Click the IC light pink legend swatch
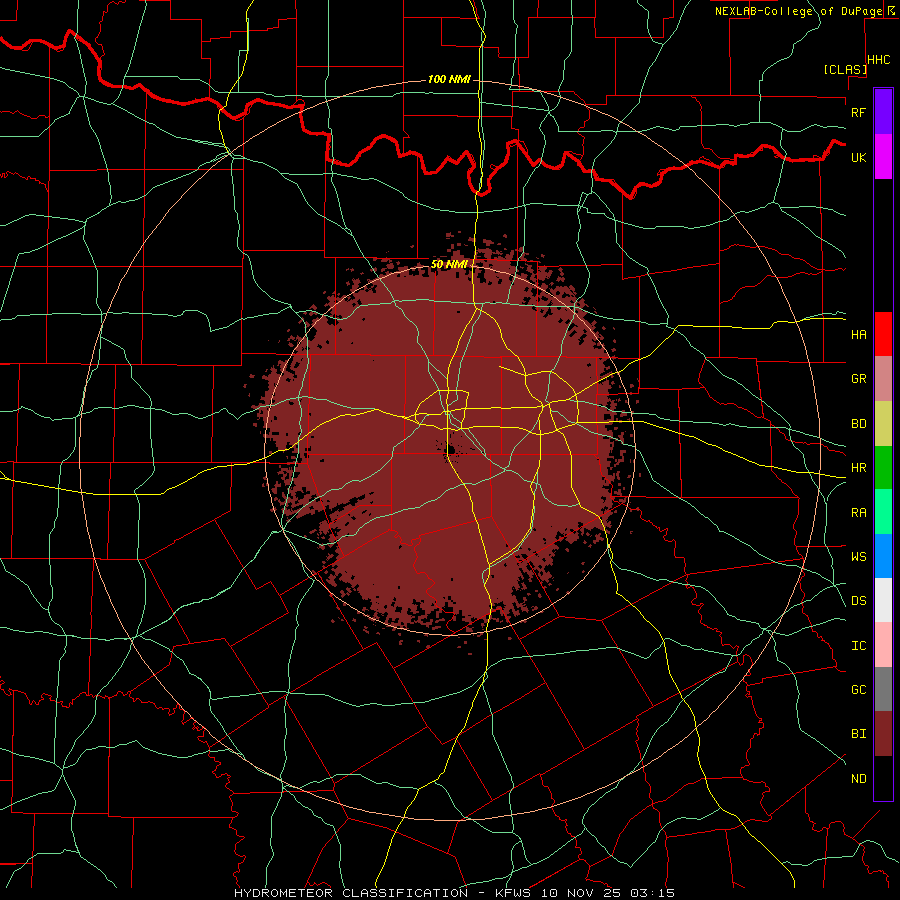This screenshot has height=900, width=900. click(x=883, y=645)
